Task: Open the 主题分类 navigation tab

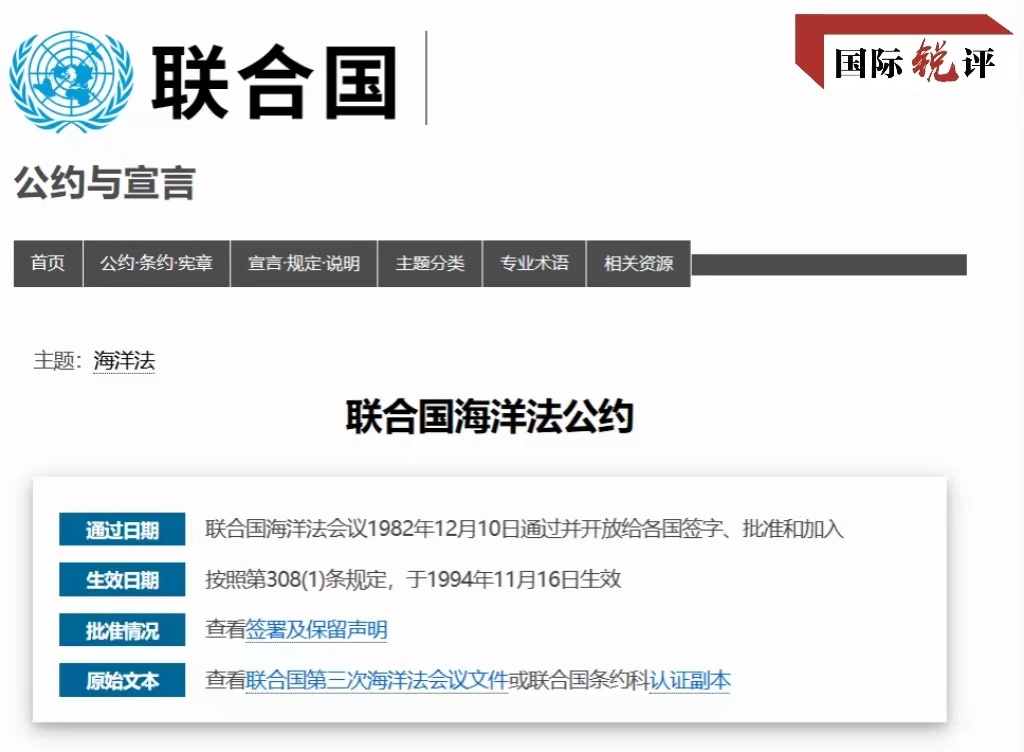Action: pos(430,263)
